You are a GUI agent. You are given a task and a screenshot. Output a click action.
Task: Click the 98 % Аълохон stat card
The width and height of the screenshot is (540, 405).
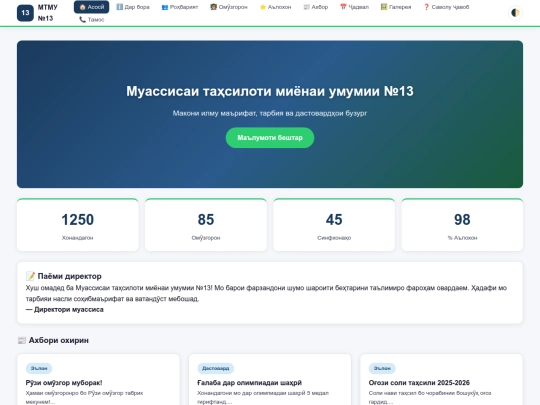tap(462, 225)
